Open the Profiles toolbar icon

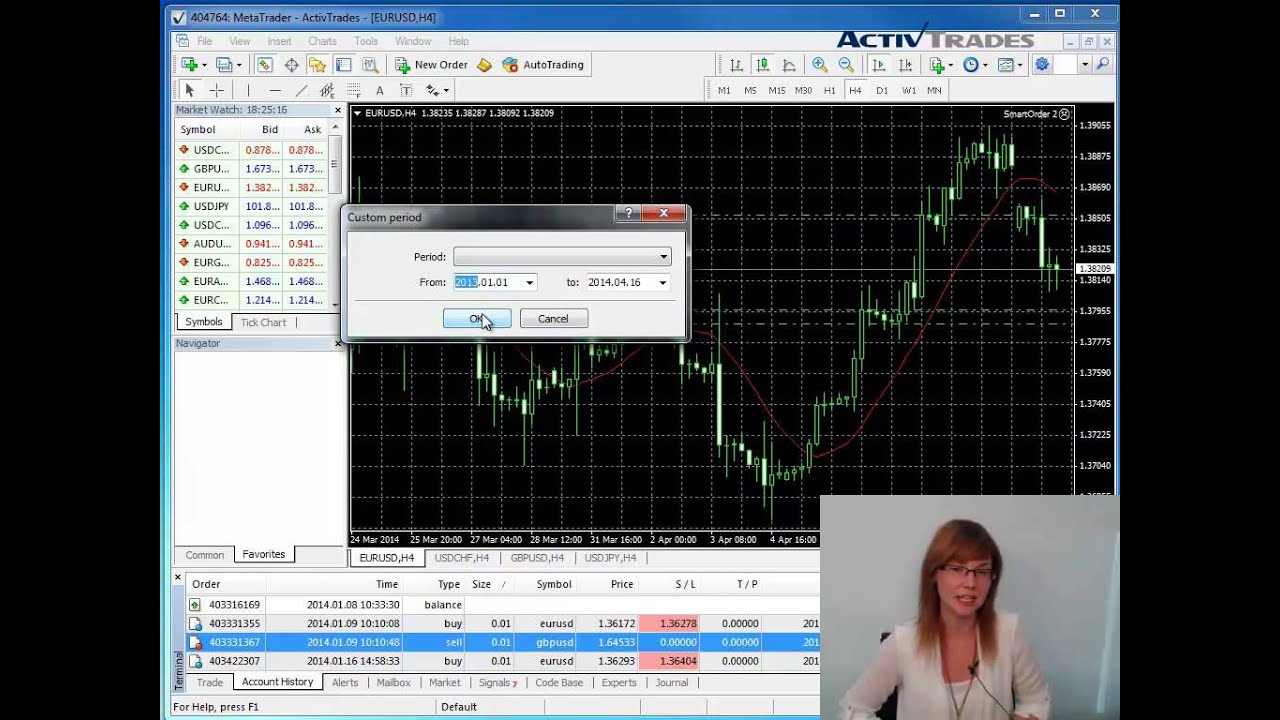[x=224, y=64]
